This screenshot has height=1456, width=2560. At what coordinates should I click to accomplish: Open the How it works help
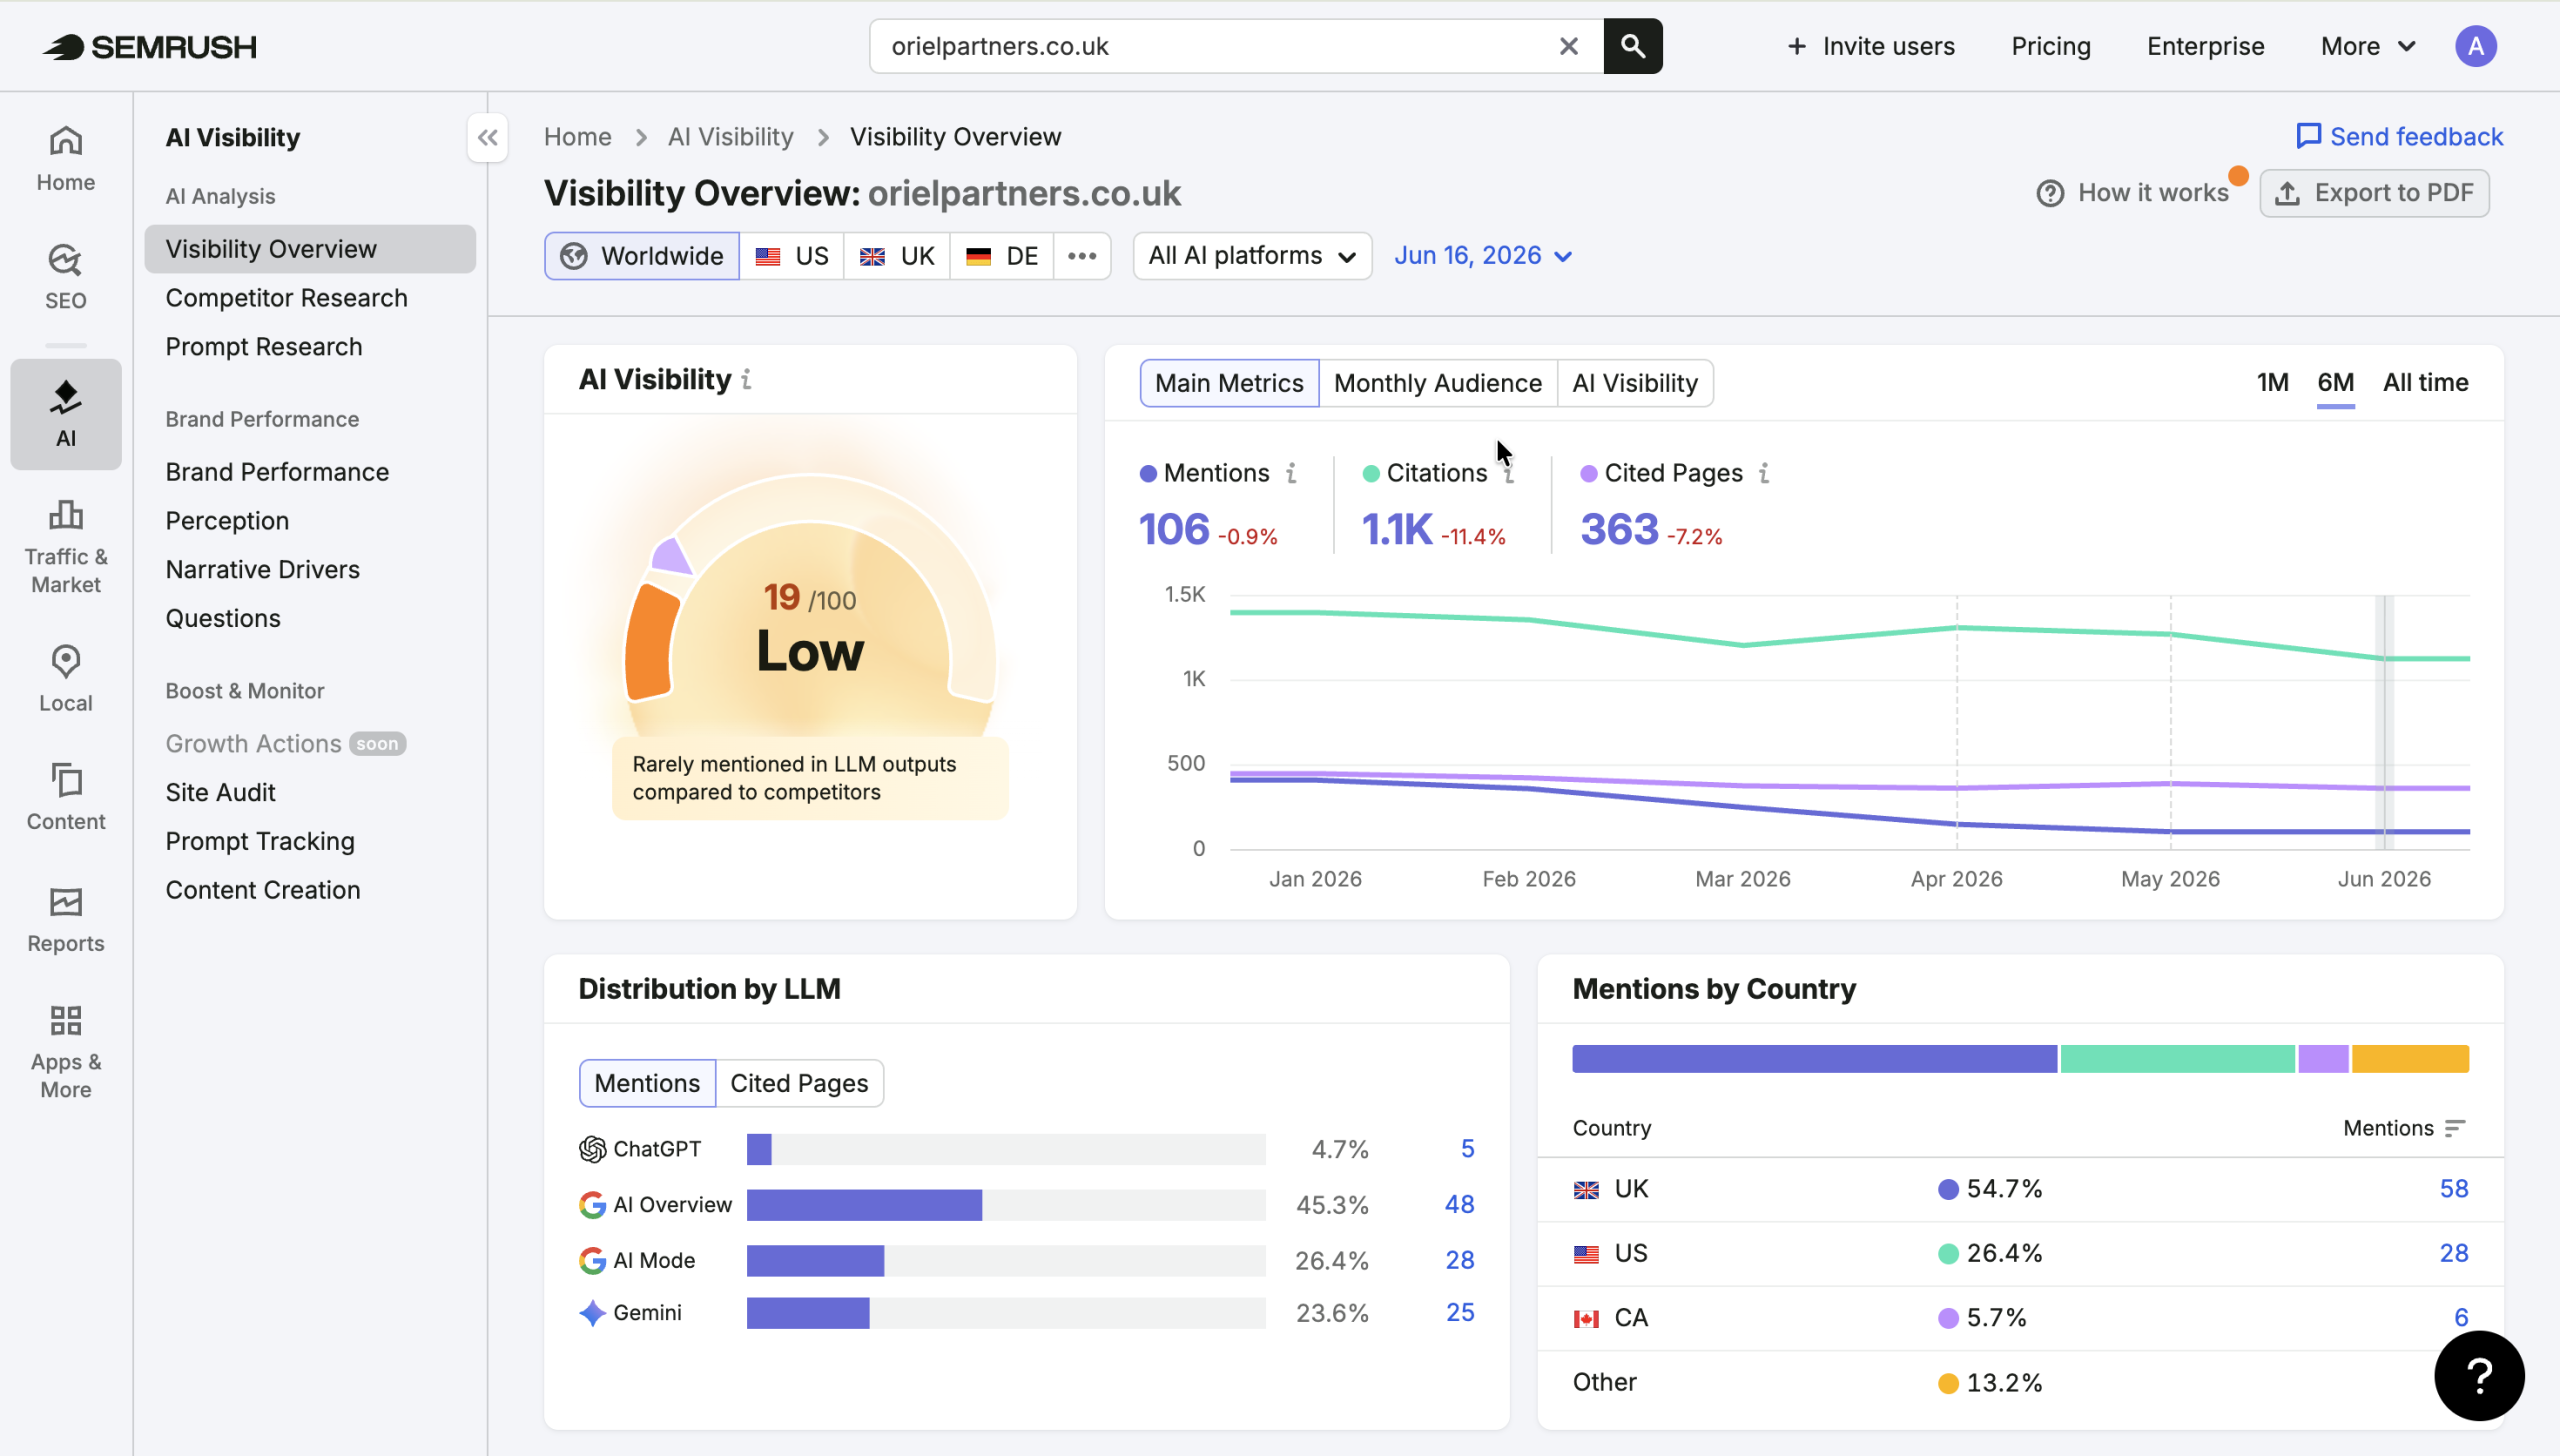[x=2133, y=193]
